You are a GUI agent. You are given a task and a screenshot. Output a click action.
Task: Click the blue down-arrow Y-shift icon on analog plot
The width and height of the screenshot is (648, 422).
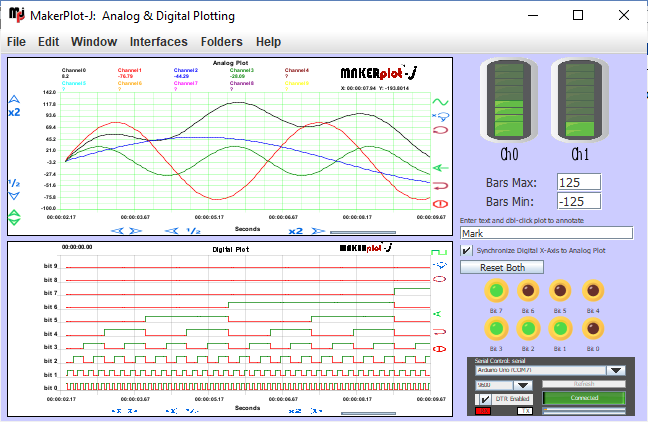point(14,196)
